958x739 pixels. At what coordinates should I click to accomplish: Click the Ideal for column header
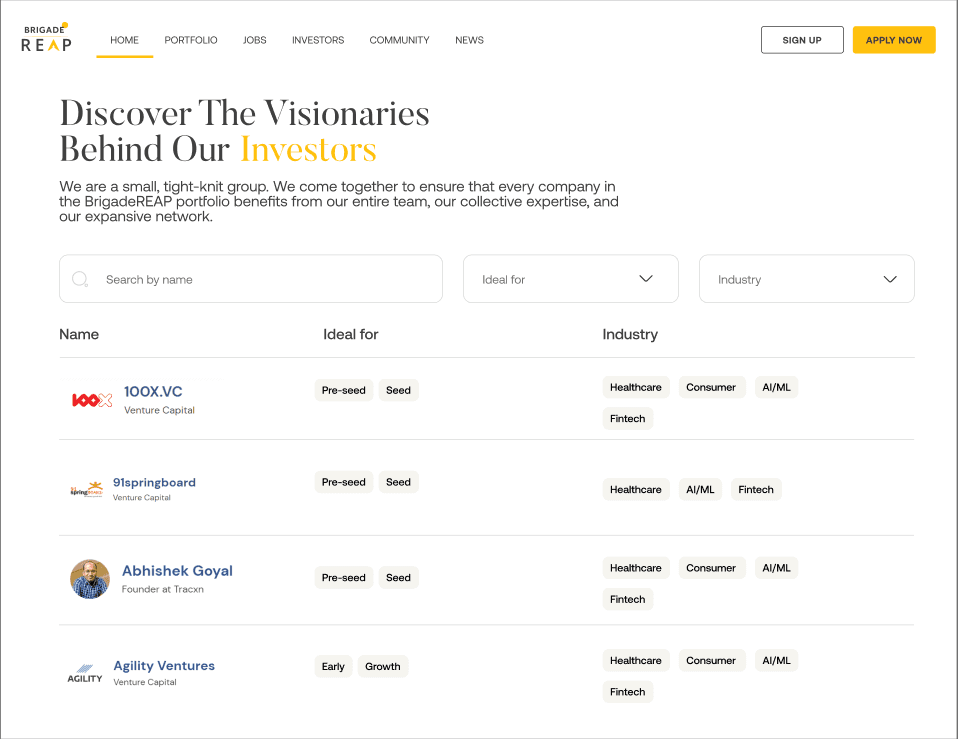[351, 334]
